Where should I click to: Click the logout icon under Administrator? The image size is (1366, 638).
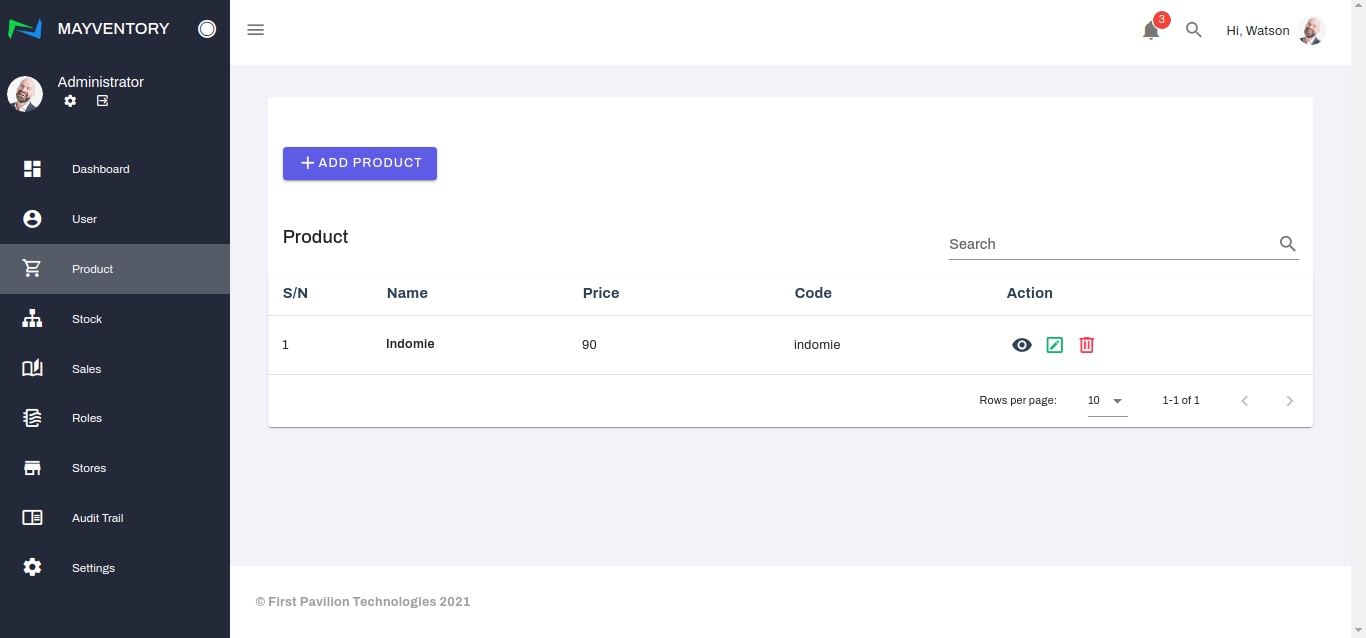tap(102, 101)
